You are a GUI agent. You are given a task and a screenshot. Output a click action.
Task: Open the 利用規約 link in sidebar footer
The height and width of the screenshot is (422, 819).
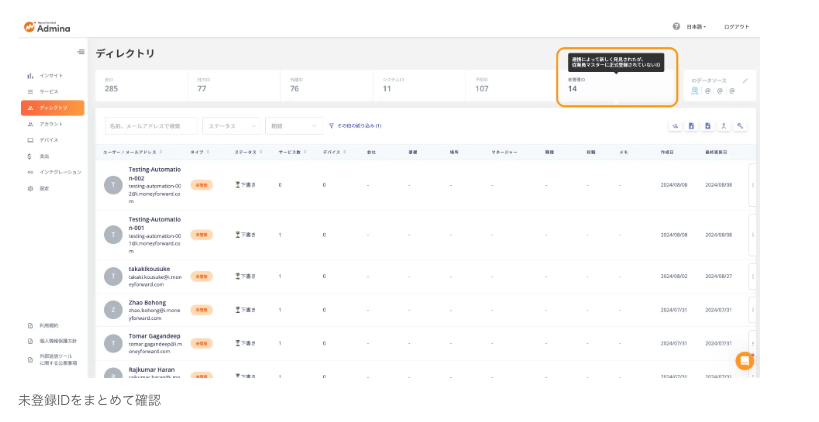pos(44,326)
